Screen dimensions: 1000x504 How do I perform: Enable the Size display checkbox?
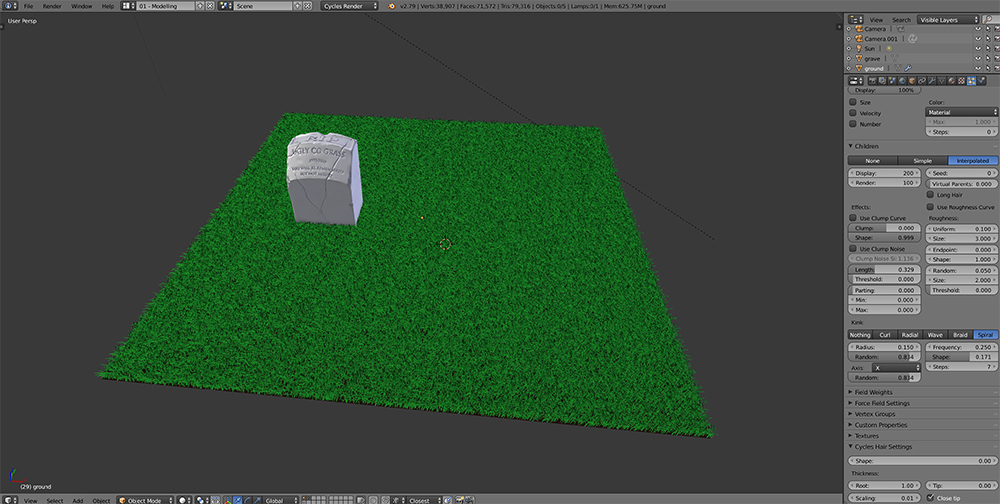tap(853, 102)
